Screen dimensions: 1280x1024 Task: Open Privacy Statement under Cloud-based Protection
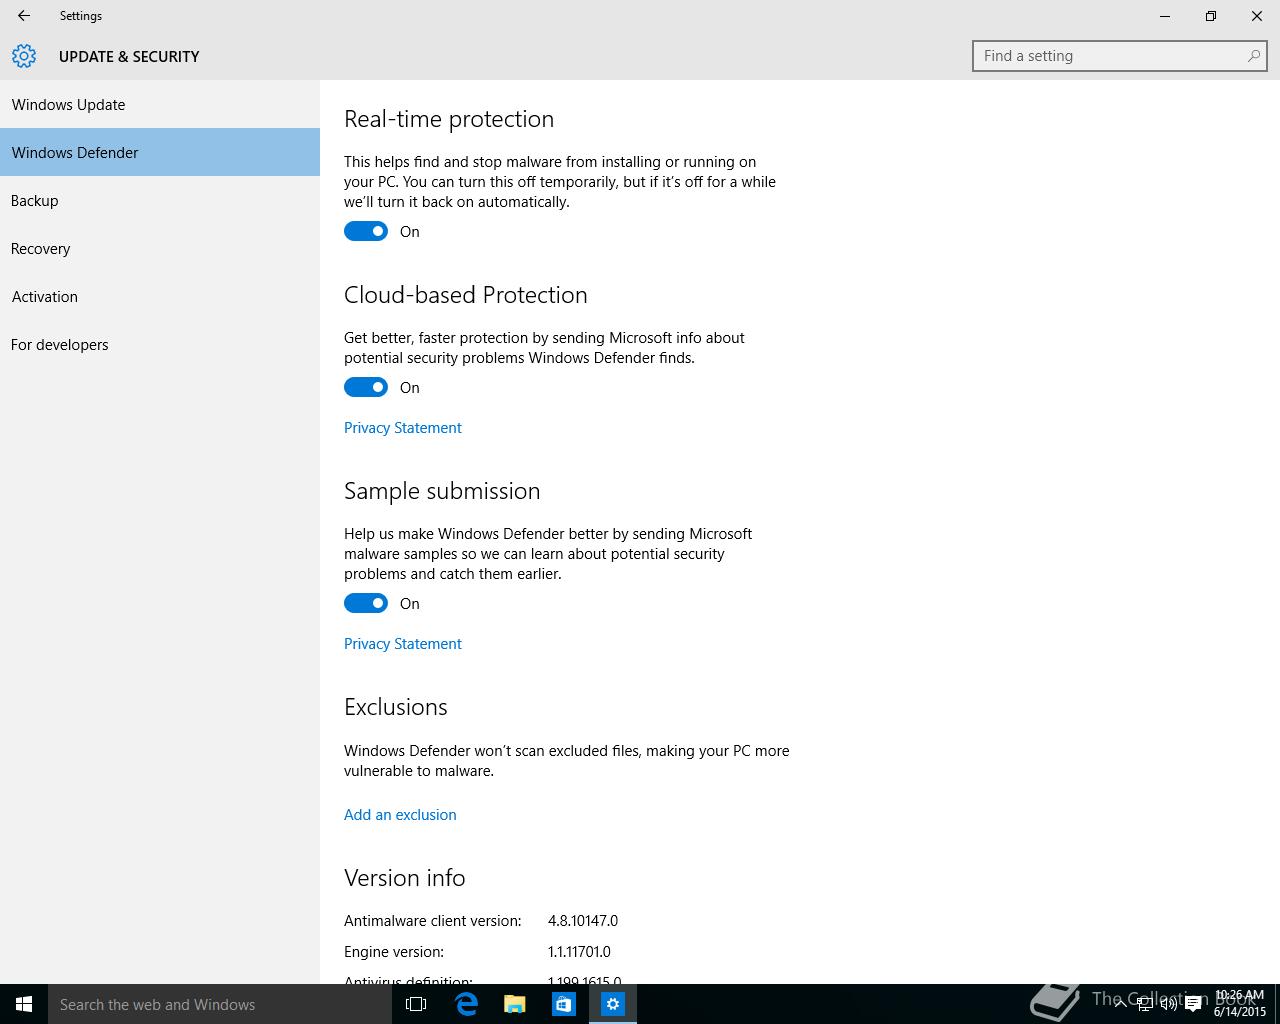(403, 427)
